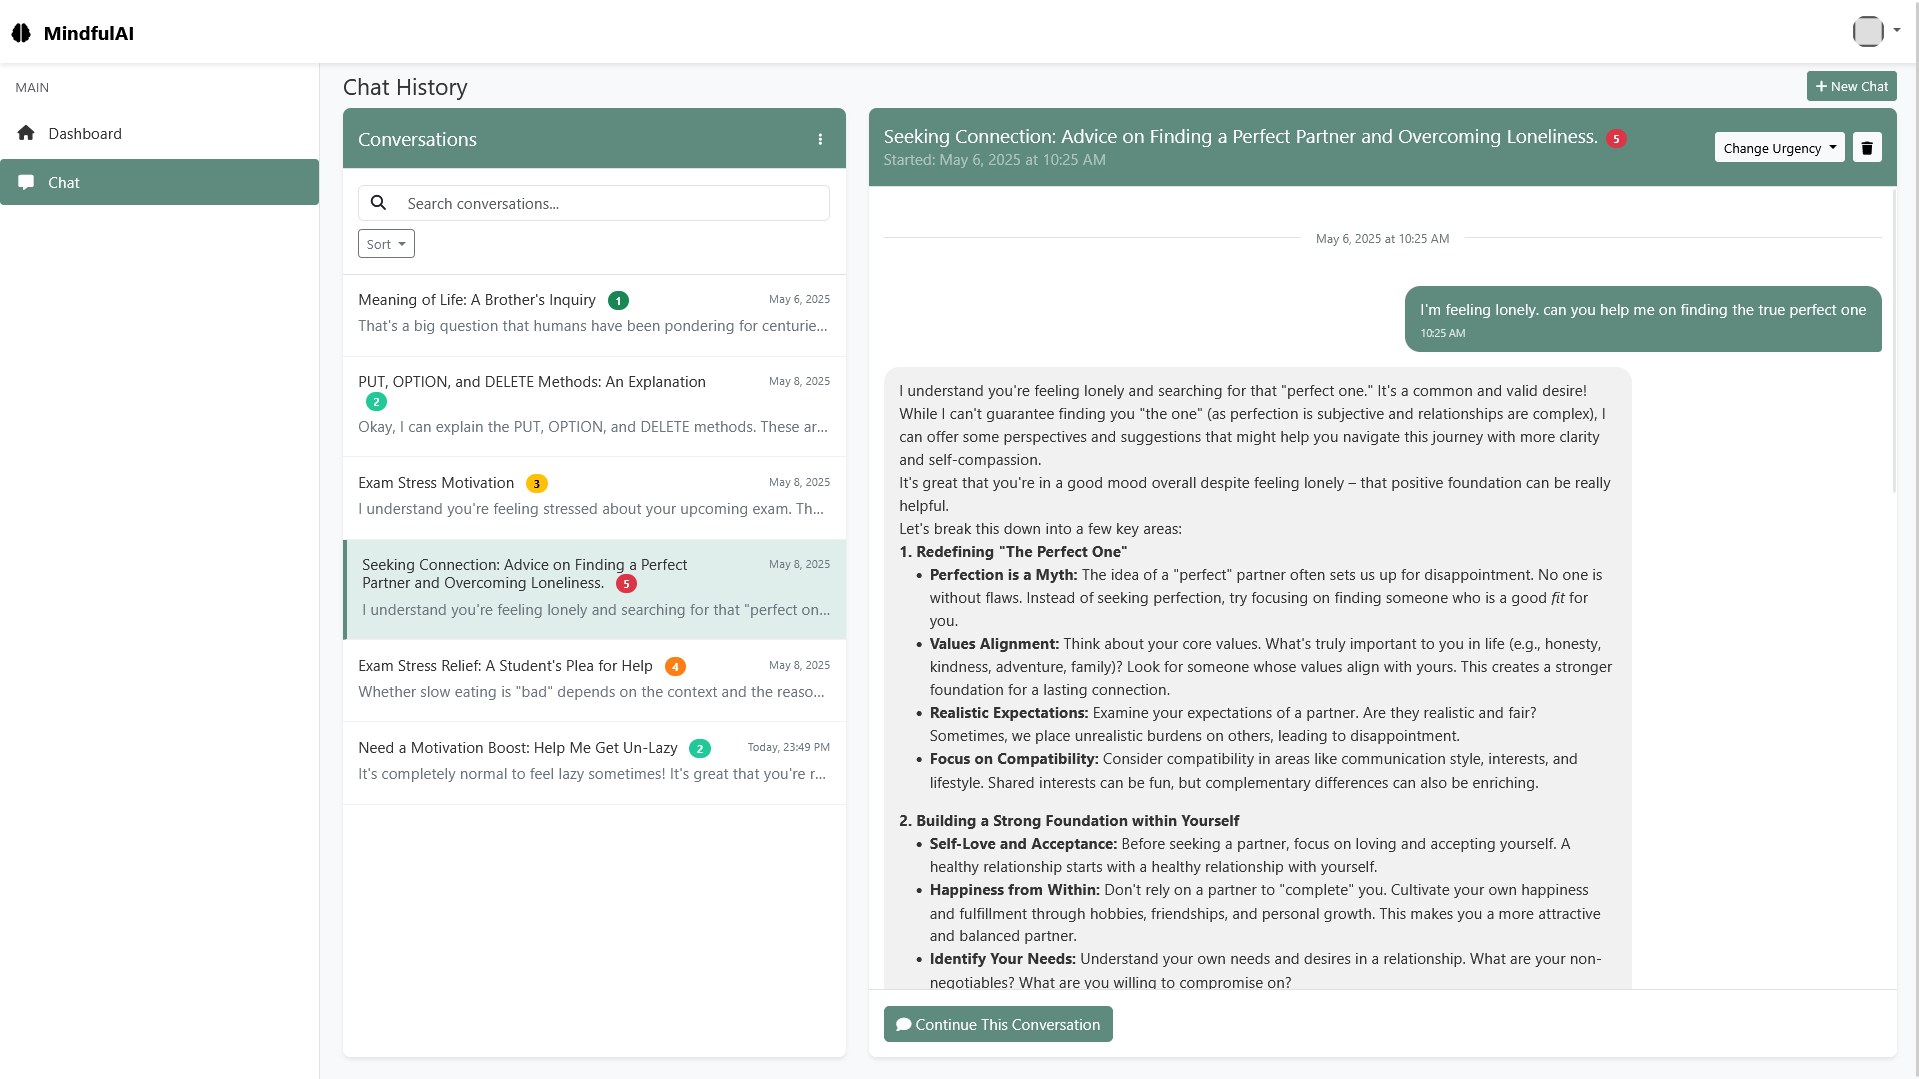Click red urgency badge 5 in chat header
1919x1079 pixels.
click(x=1616, y=139)
